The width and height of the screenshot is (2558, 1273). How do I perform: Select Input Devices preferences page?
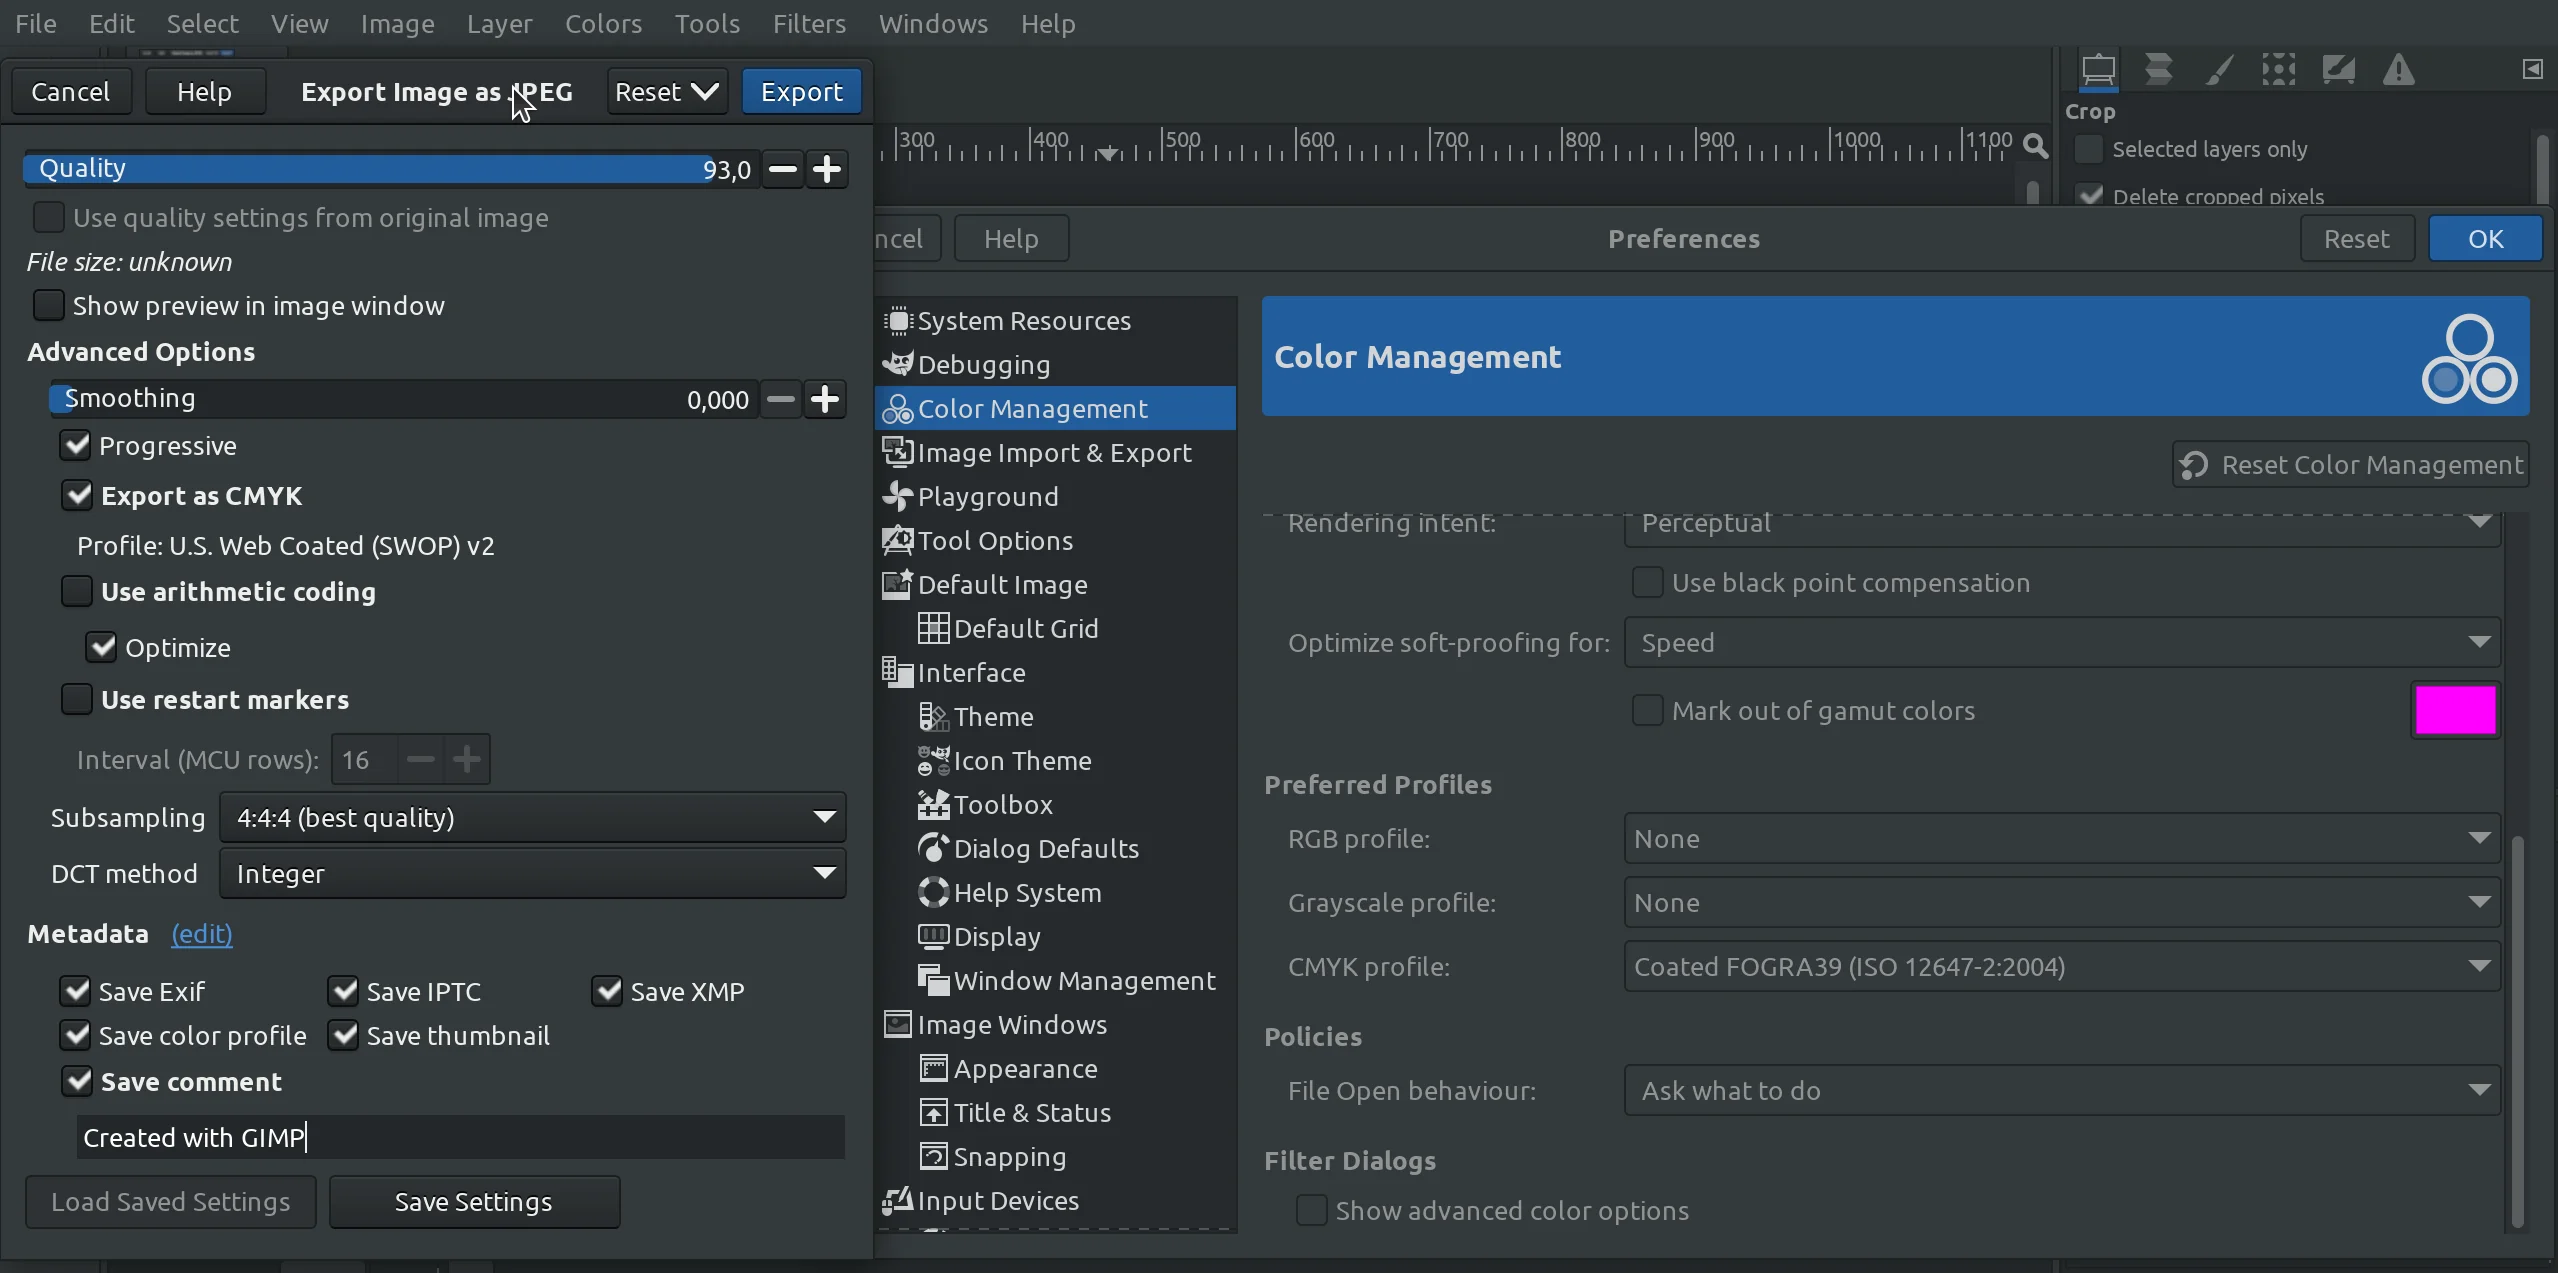click(x=1056, y=1201)
